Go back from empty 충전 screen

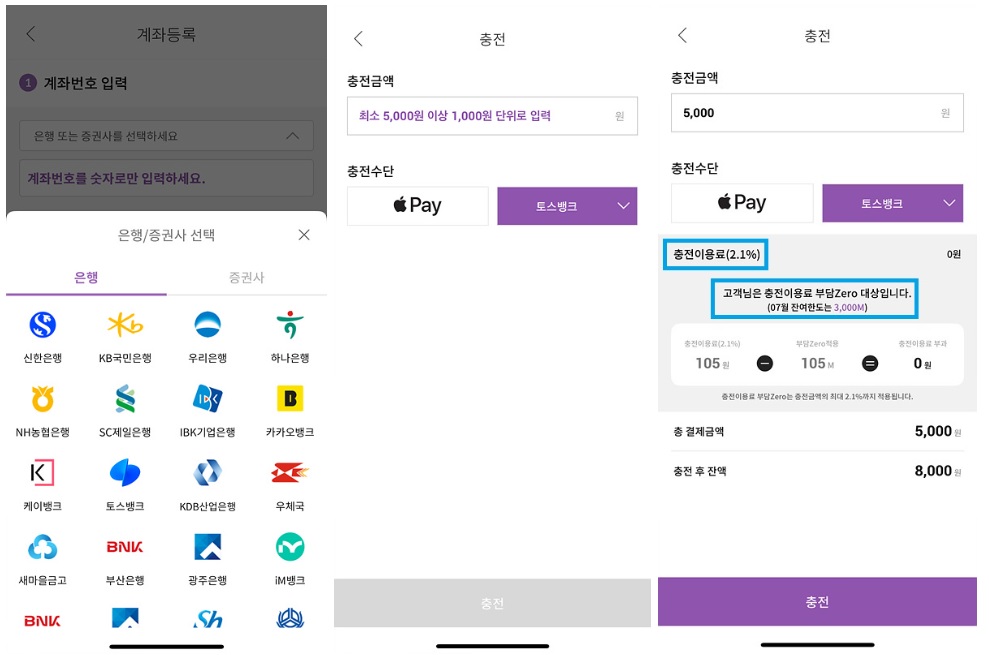click(x=358, y=39)
